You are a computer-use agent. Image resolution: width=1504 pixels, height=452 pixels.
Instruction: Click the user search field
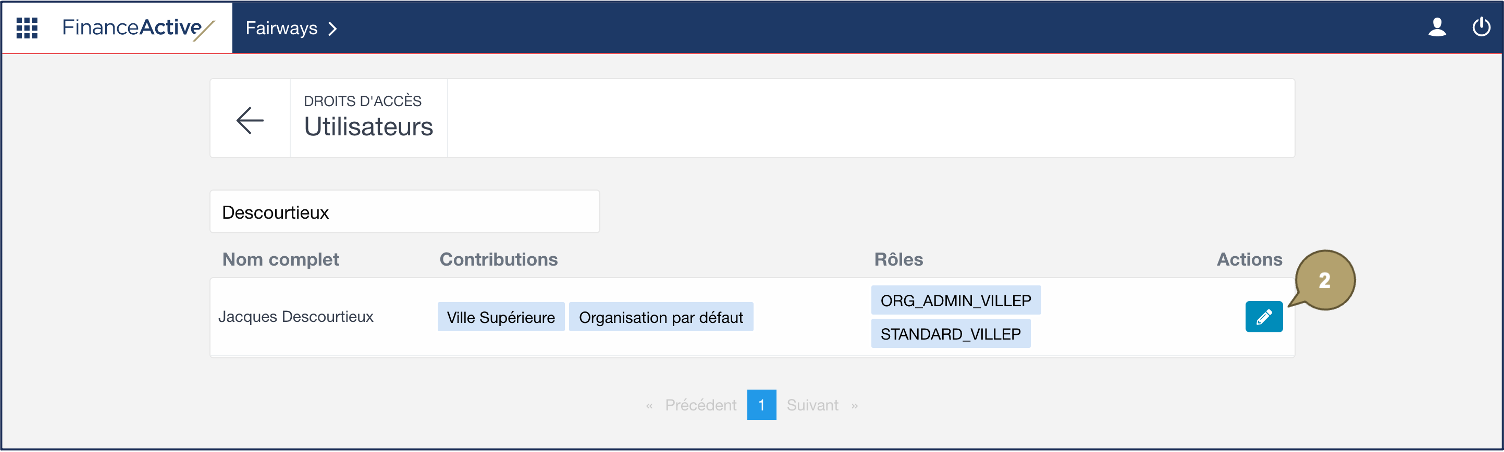tap(404, 212)
